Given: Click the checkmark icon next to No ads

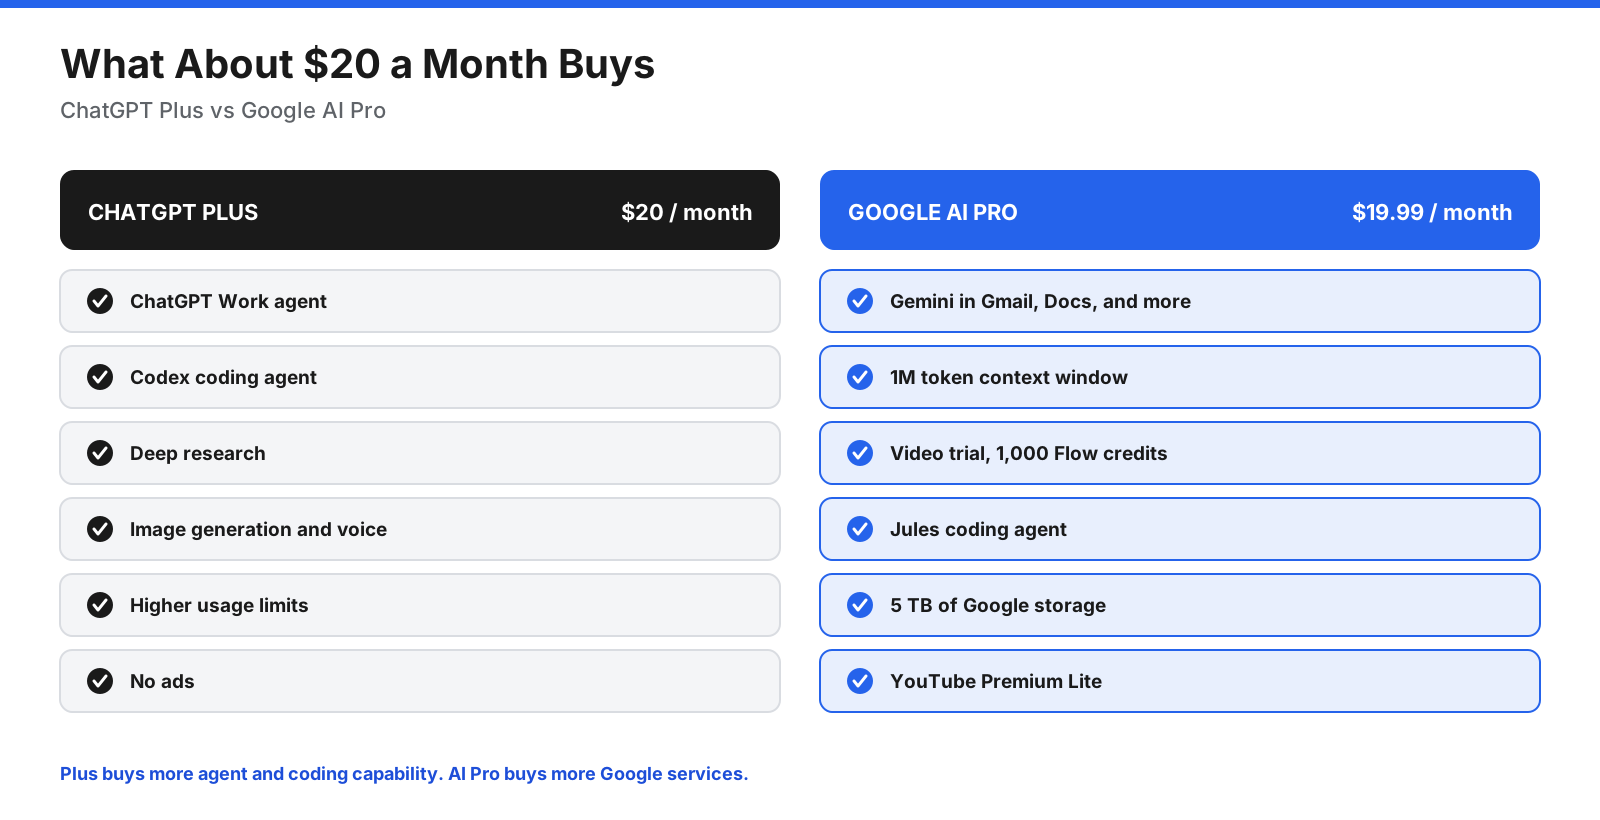Looking at the screenshot, I should click(x=100, y=681).
